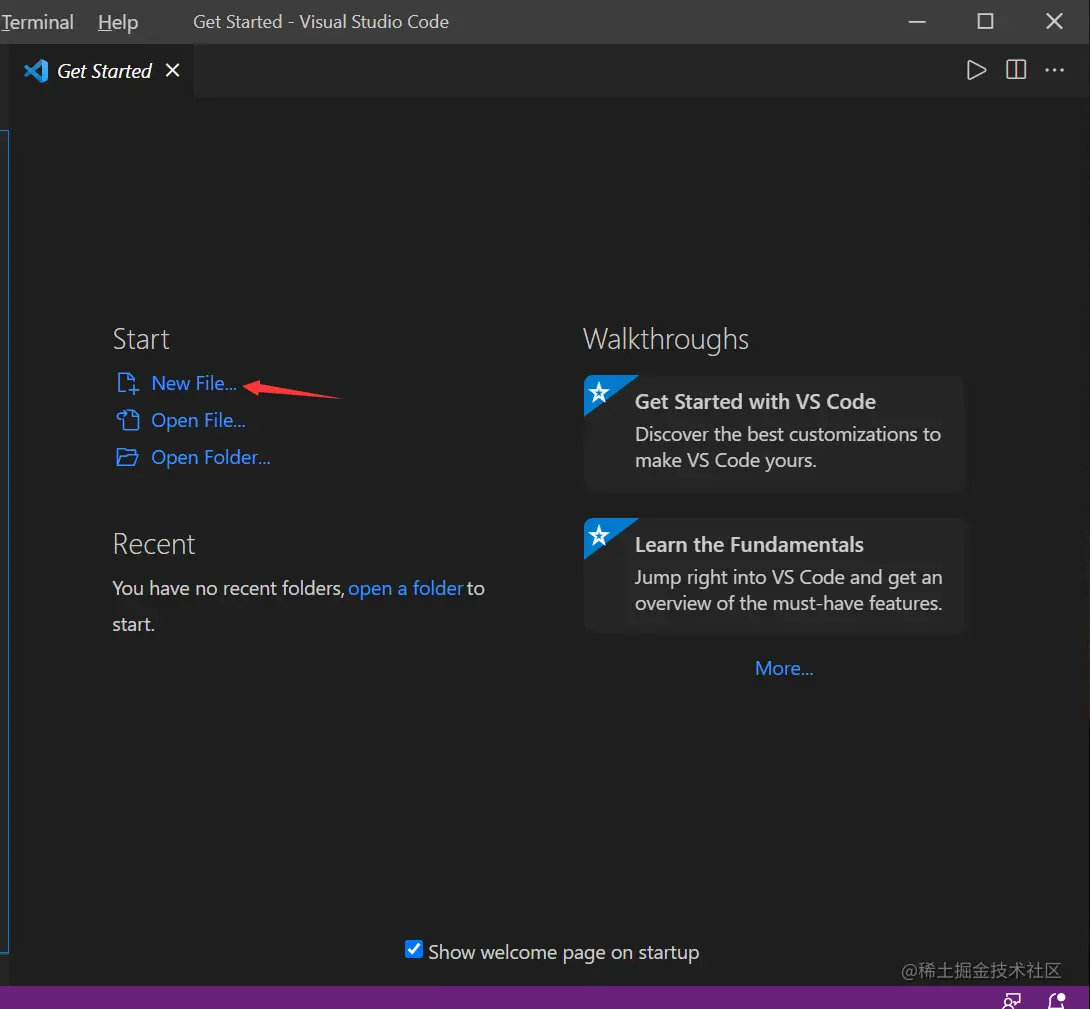Minimize the Visual Studio Code window
Viewport: 1090px width, 1009px height.
point(917,22)
